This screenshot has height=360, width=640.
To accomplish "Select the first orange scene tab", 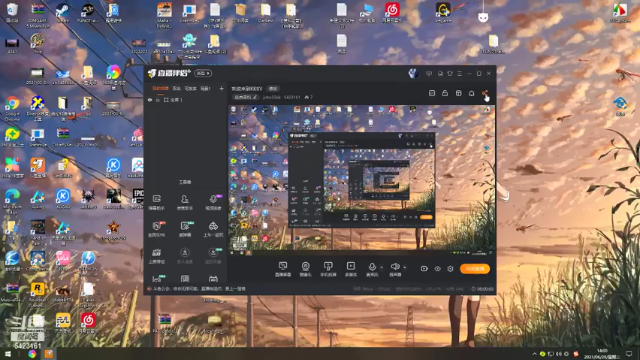I will [x=160, y=88].
